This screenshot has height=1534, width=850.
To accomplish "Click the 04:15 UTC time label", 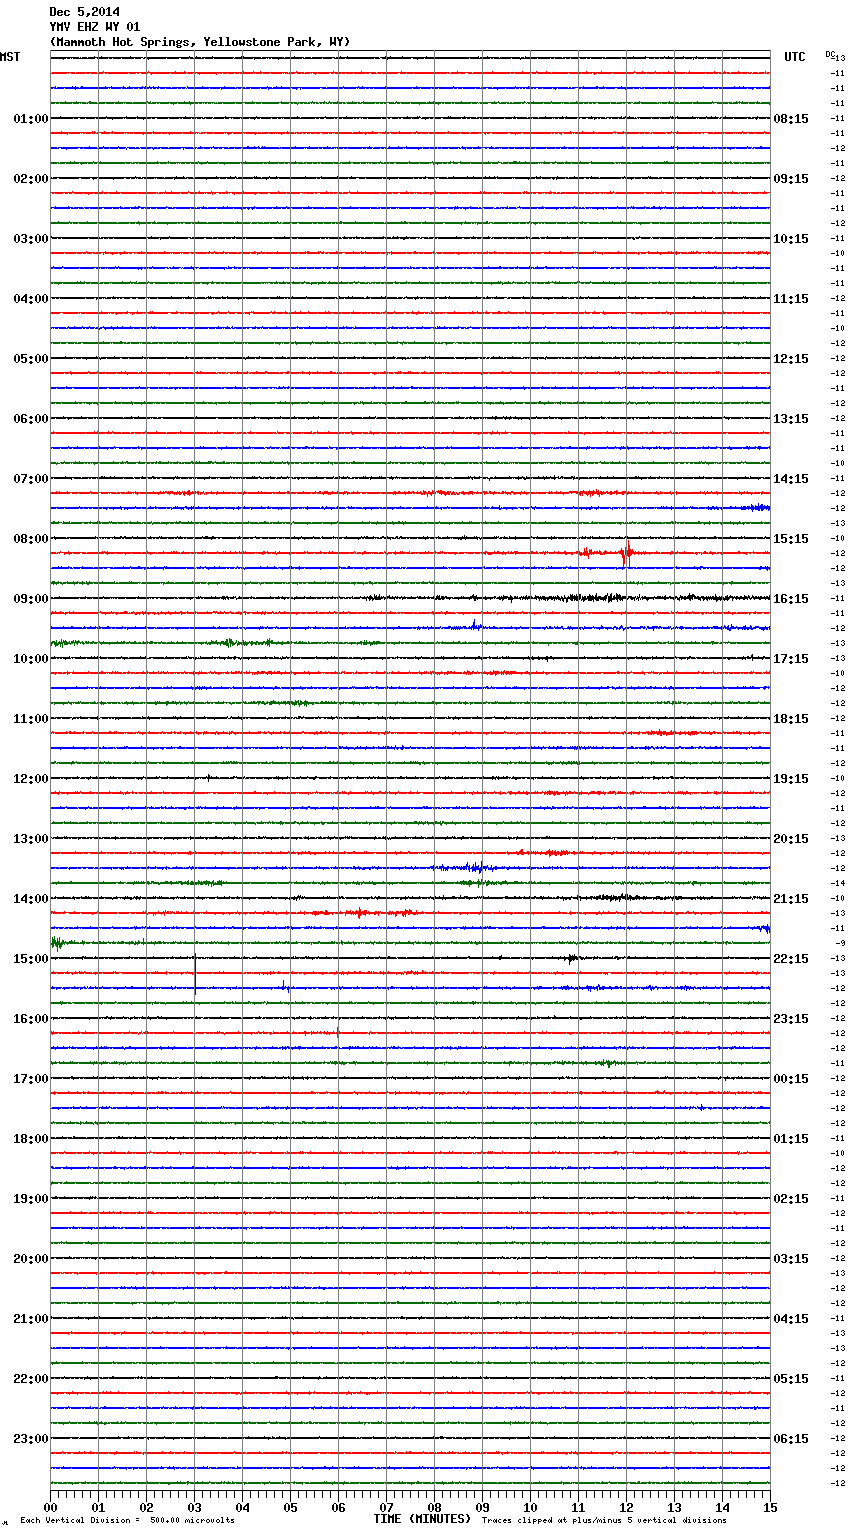I will (791, 1319).
